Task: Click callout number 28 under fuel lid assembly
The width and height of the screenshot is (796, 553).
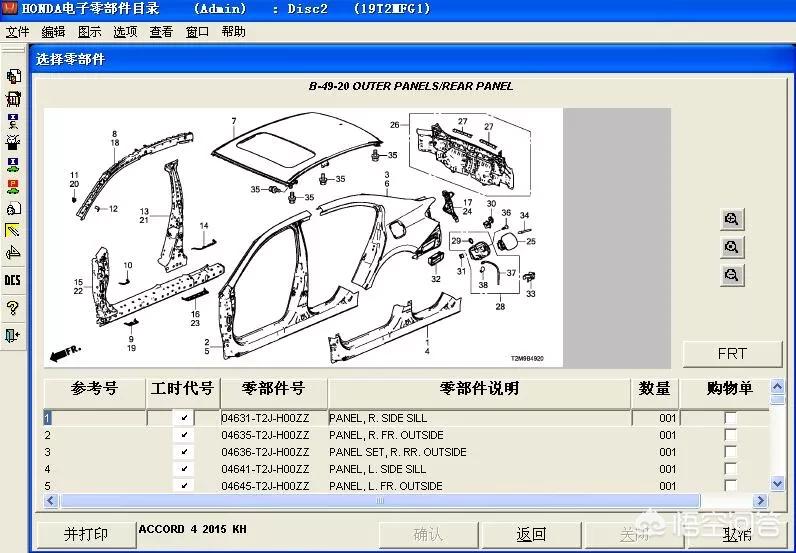Action: [500, 307]
